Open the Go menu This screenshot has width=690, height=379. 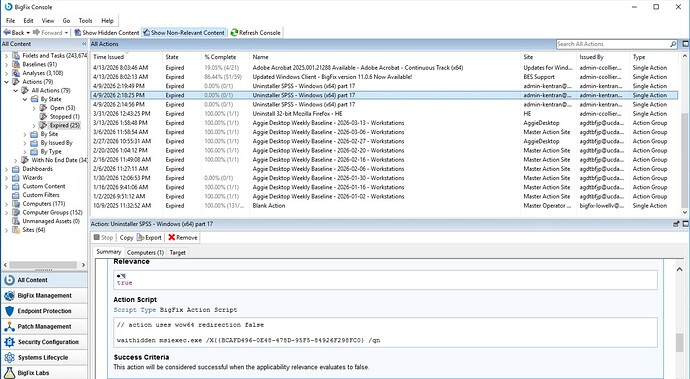[66, 21]
